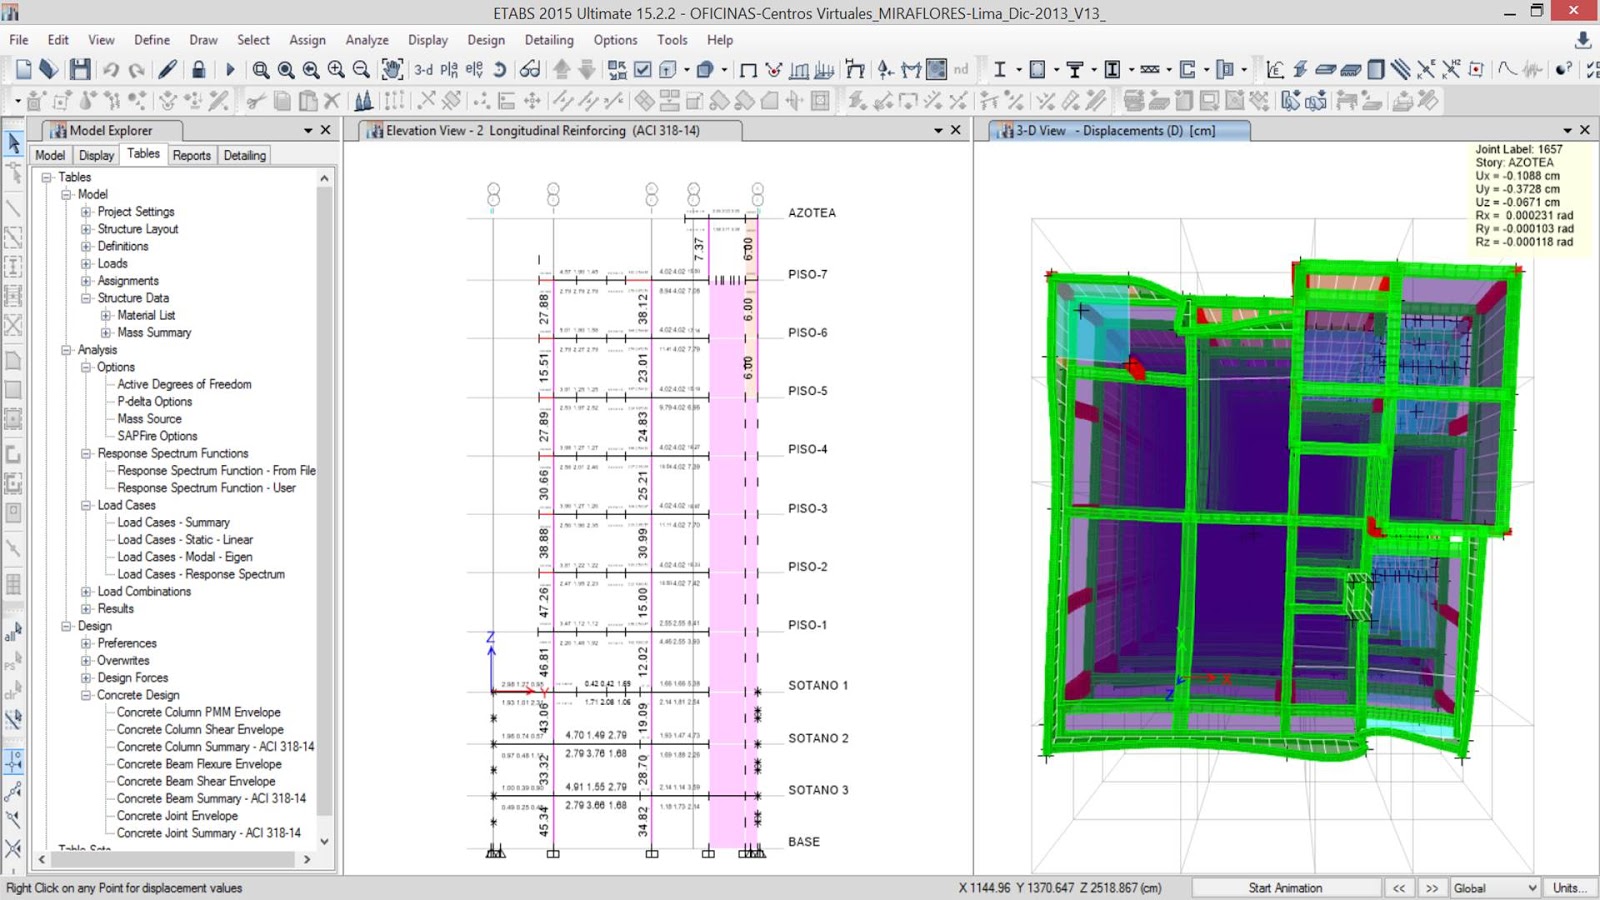Open the Analyze menu

point(366,40)
